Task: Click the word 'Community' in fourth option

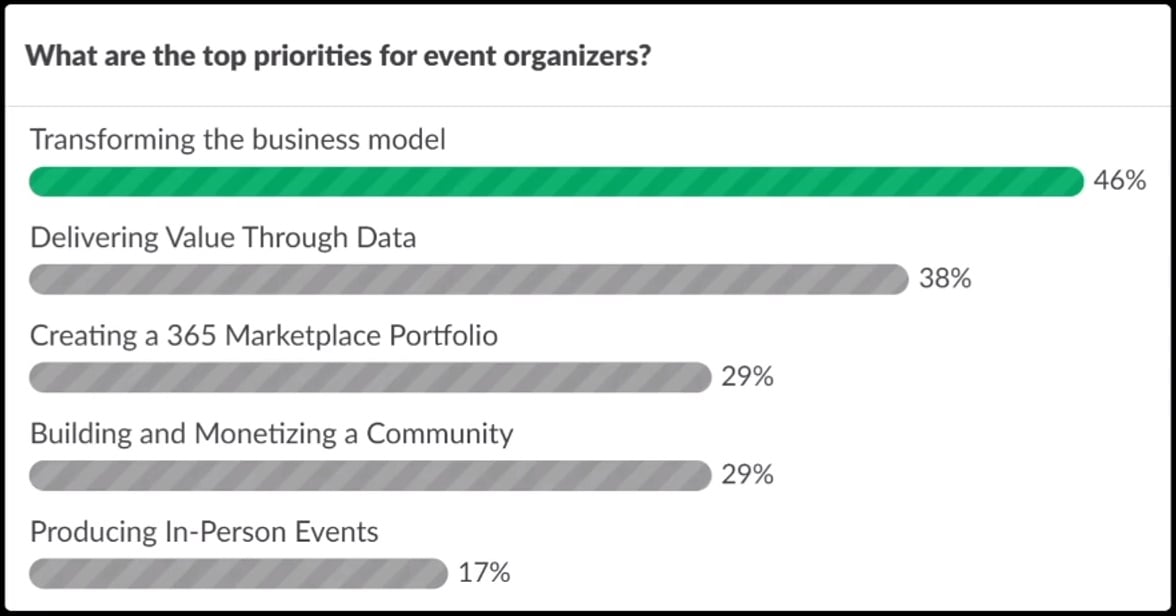Action: (440, 434)
